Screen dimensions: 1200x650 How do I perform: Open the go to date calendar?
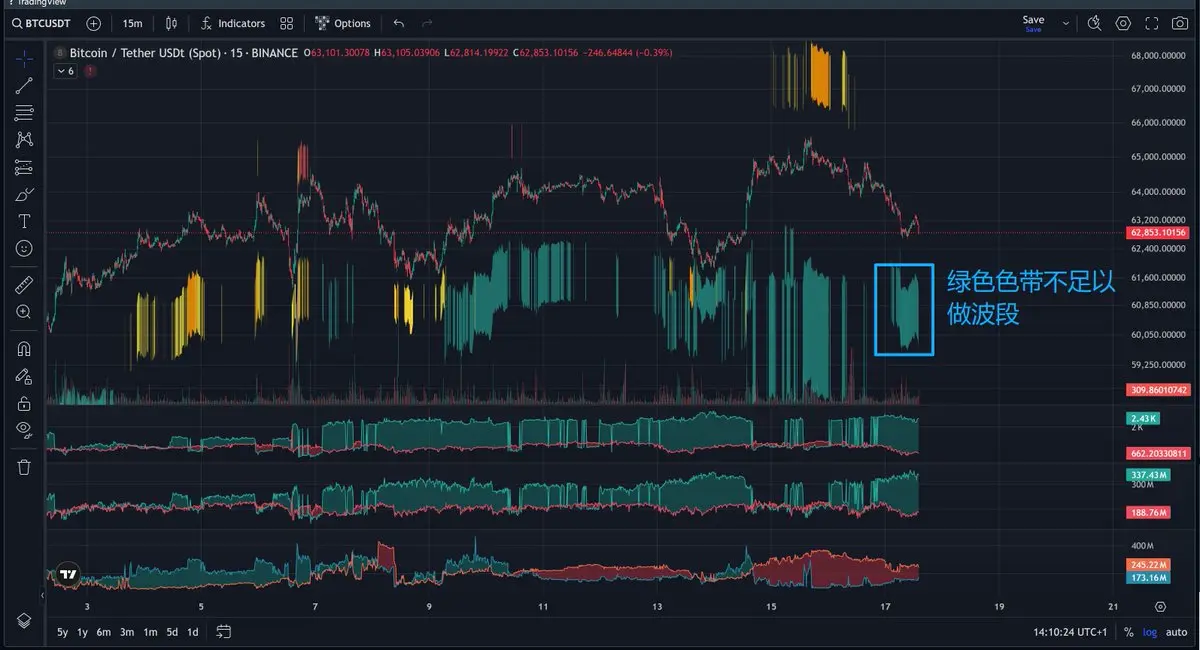tap(224, 632)
